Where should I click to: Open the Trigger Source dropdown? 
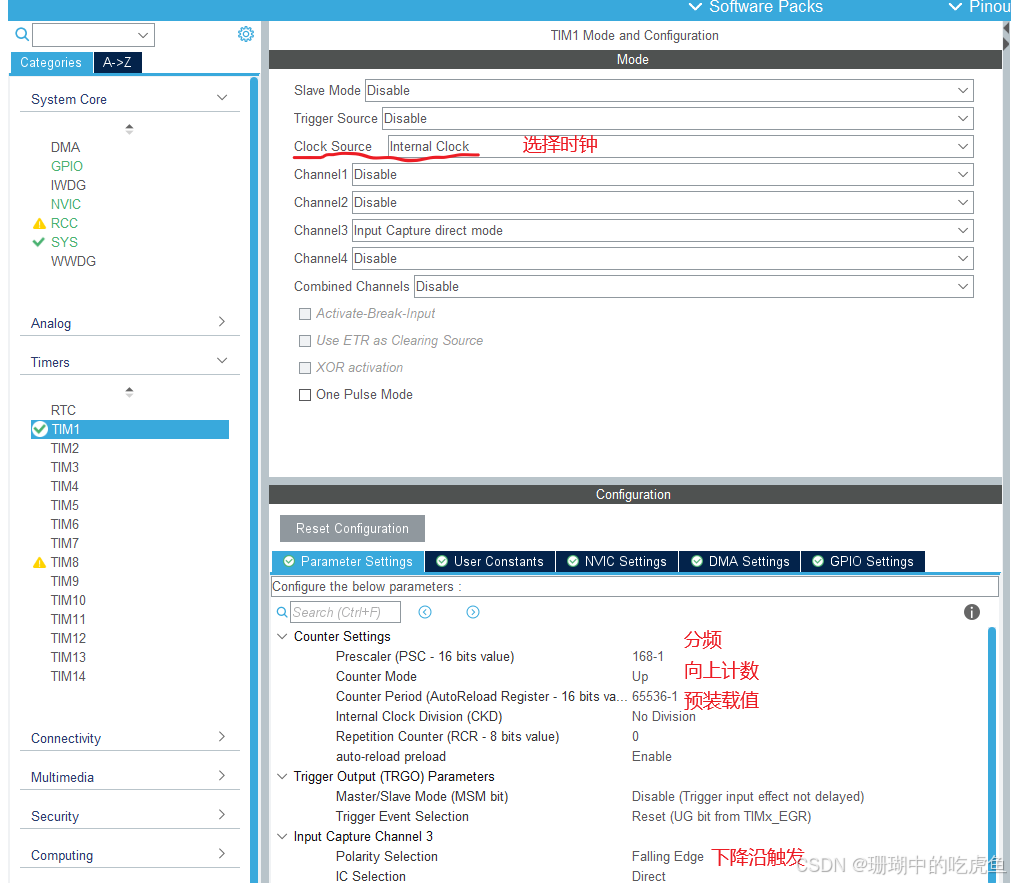pos(678,119)
